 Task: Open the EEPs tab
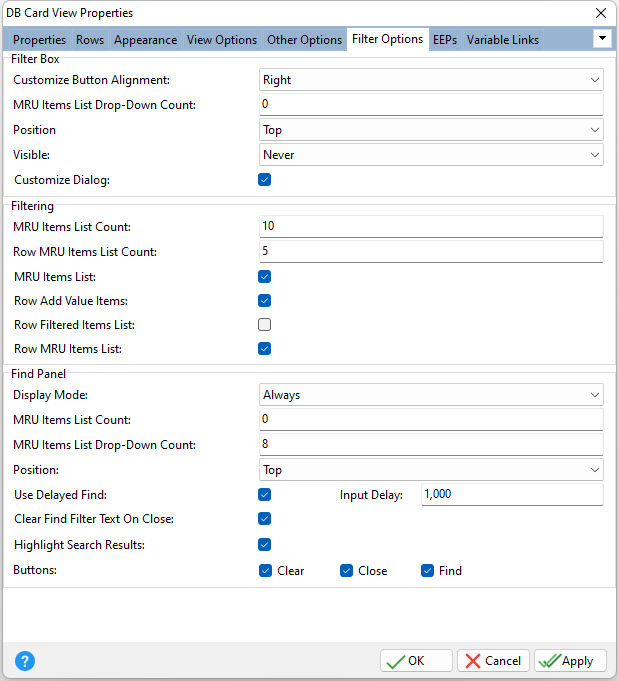[x=445, y=40]
